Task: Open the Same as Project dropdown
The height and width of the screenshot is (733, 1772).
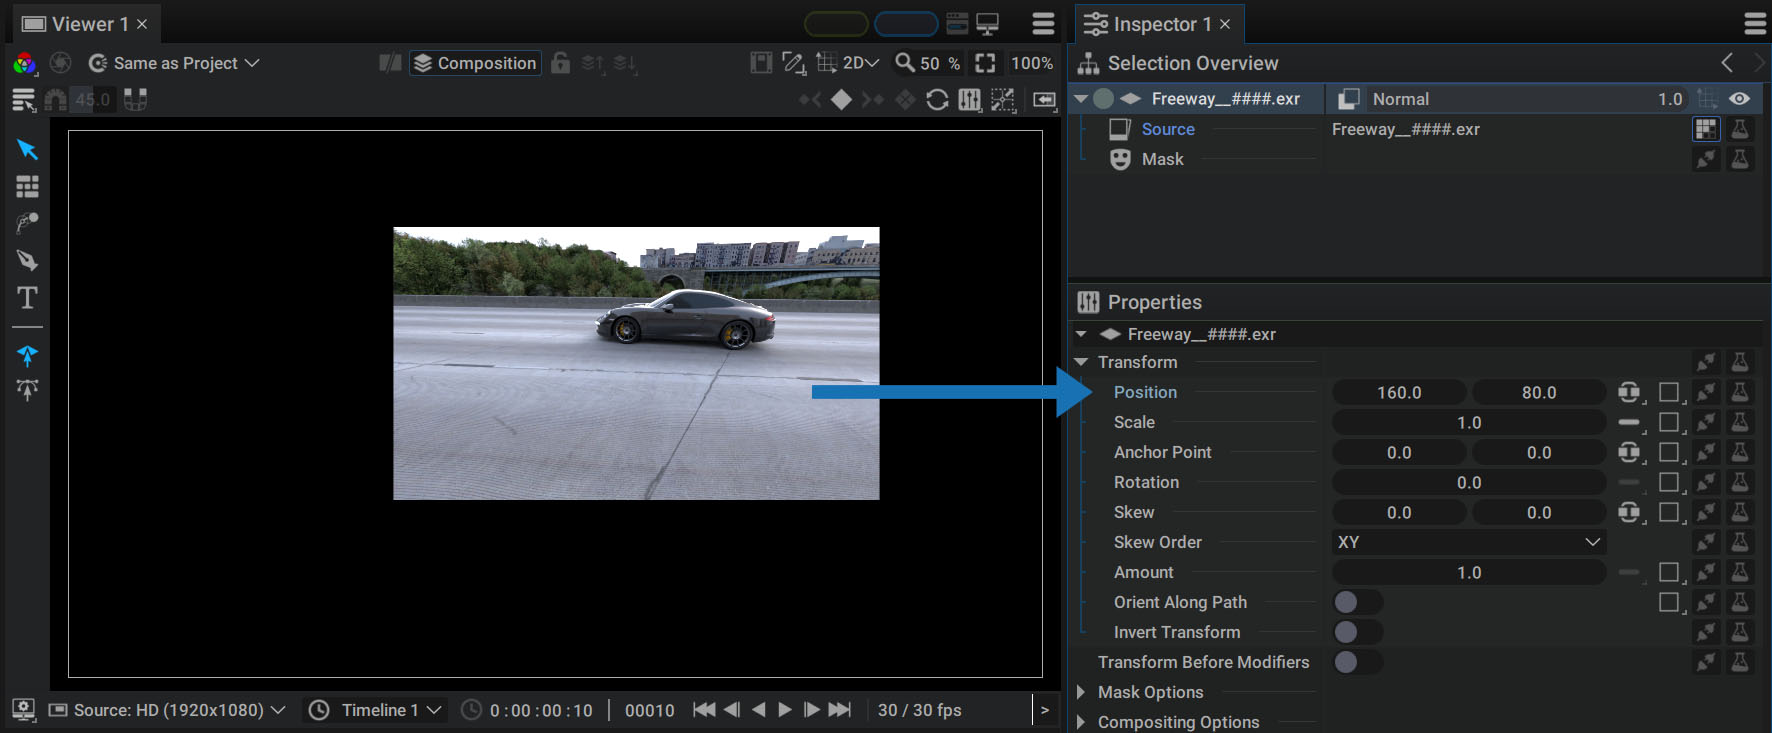Action: (x=175, y=63)
